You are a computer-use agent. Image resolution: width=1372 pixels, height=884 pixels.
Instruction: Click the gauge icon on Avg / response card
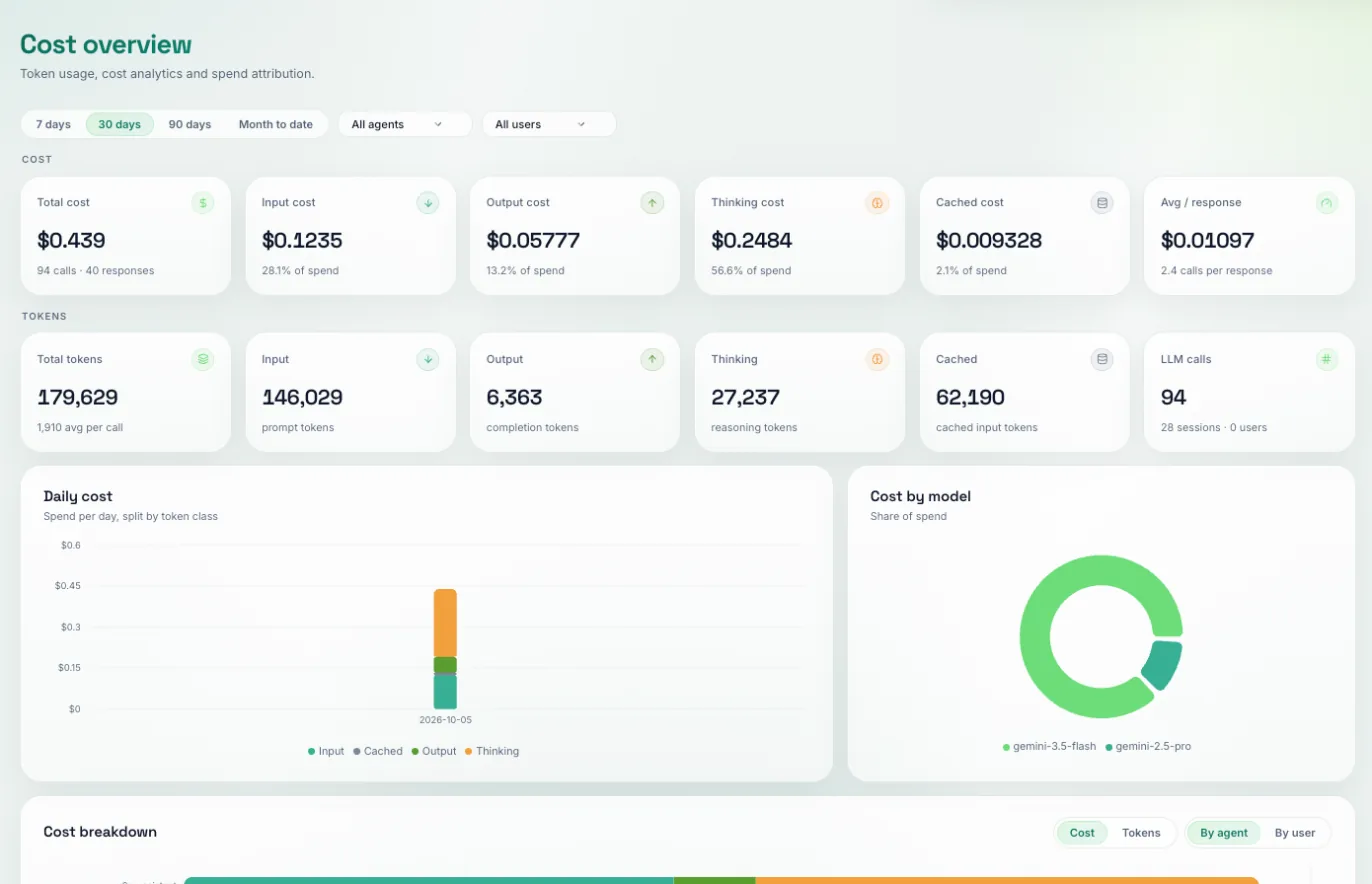pyautogui.click(x=1326, y=203)
